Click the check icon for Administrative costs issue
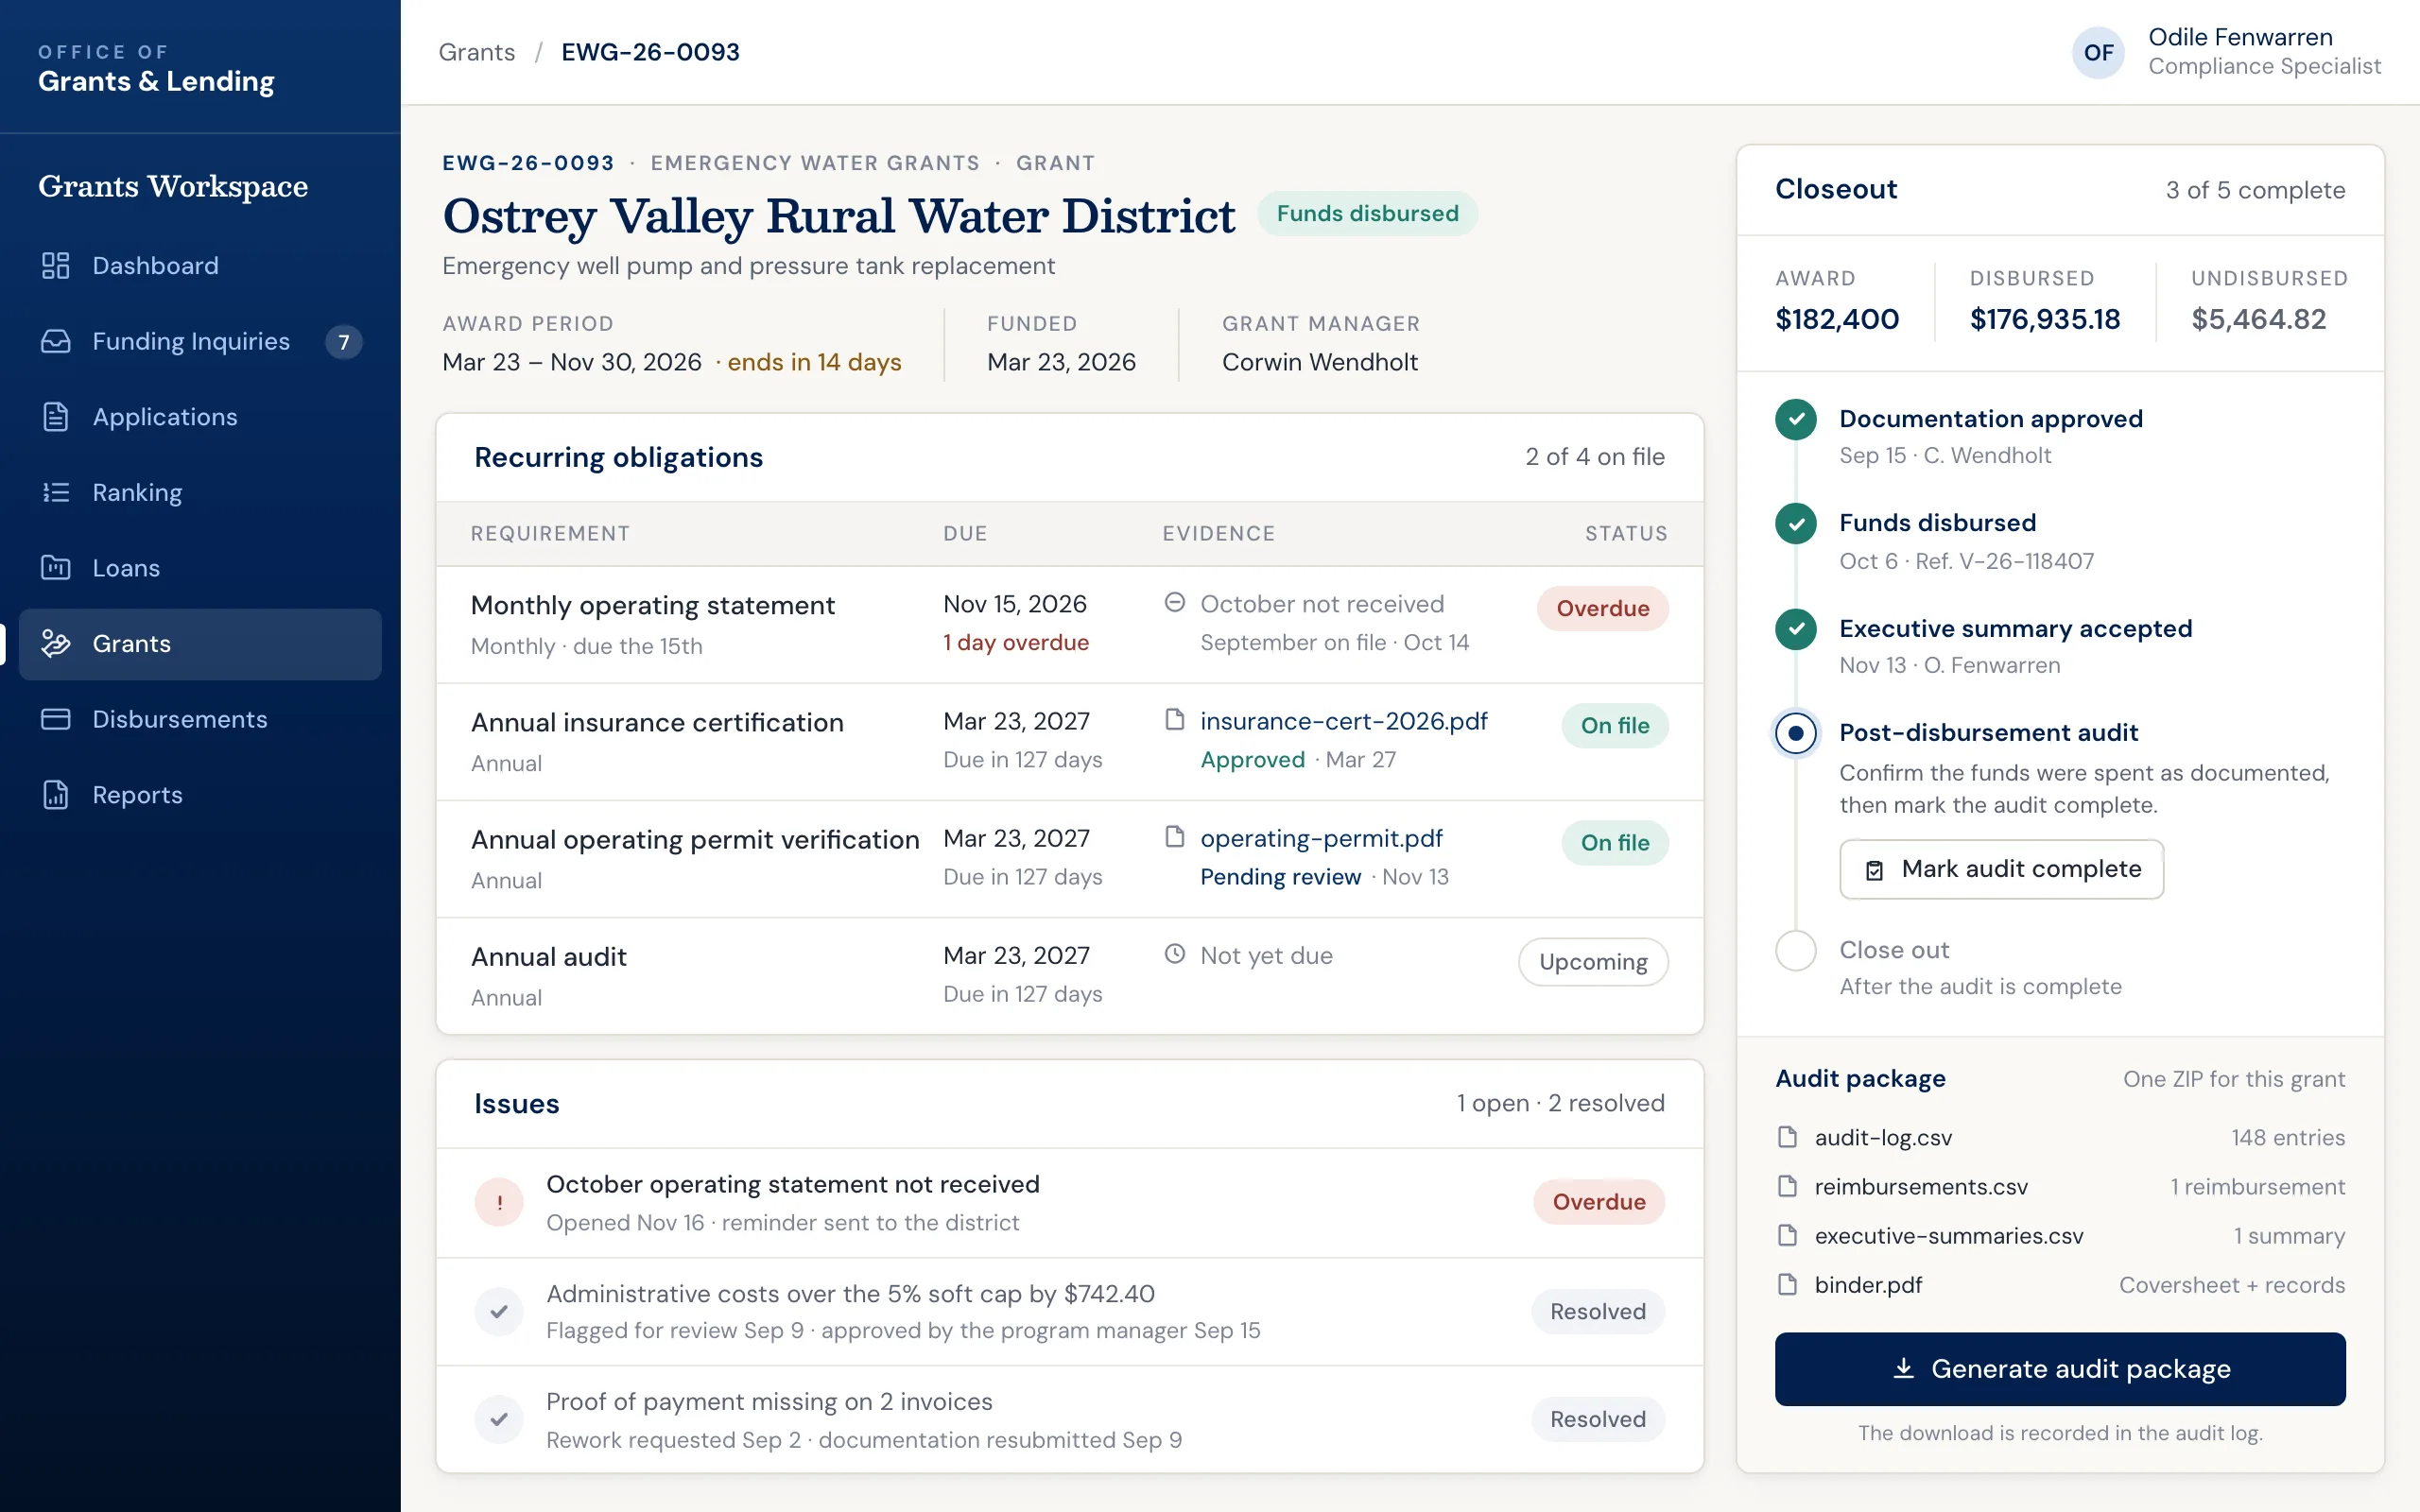Screen dimensions: 2420x1512 click(x=499, y=1311)
